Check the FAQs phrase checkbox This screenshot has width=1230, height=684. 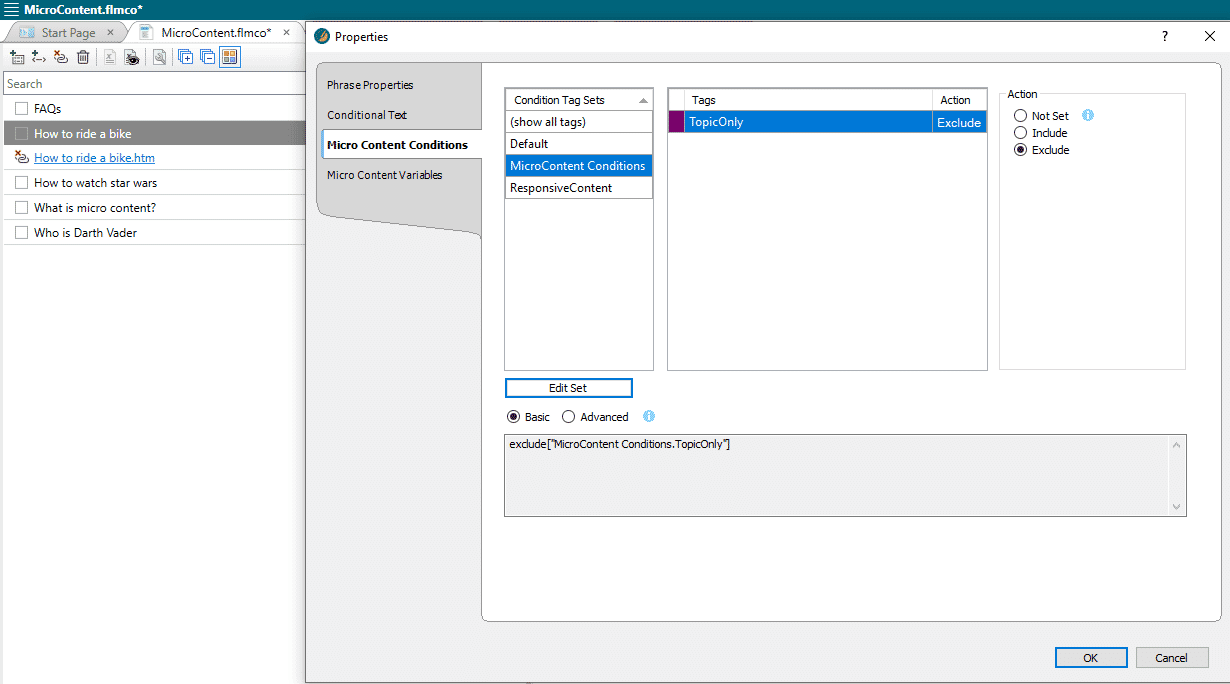coord(21,108)
